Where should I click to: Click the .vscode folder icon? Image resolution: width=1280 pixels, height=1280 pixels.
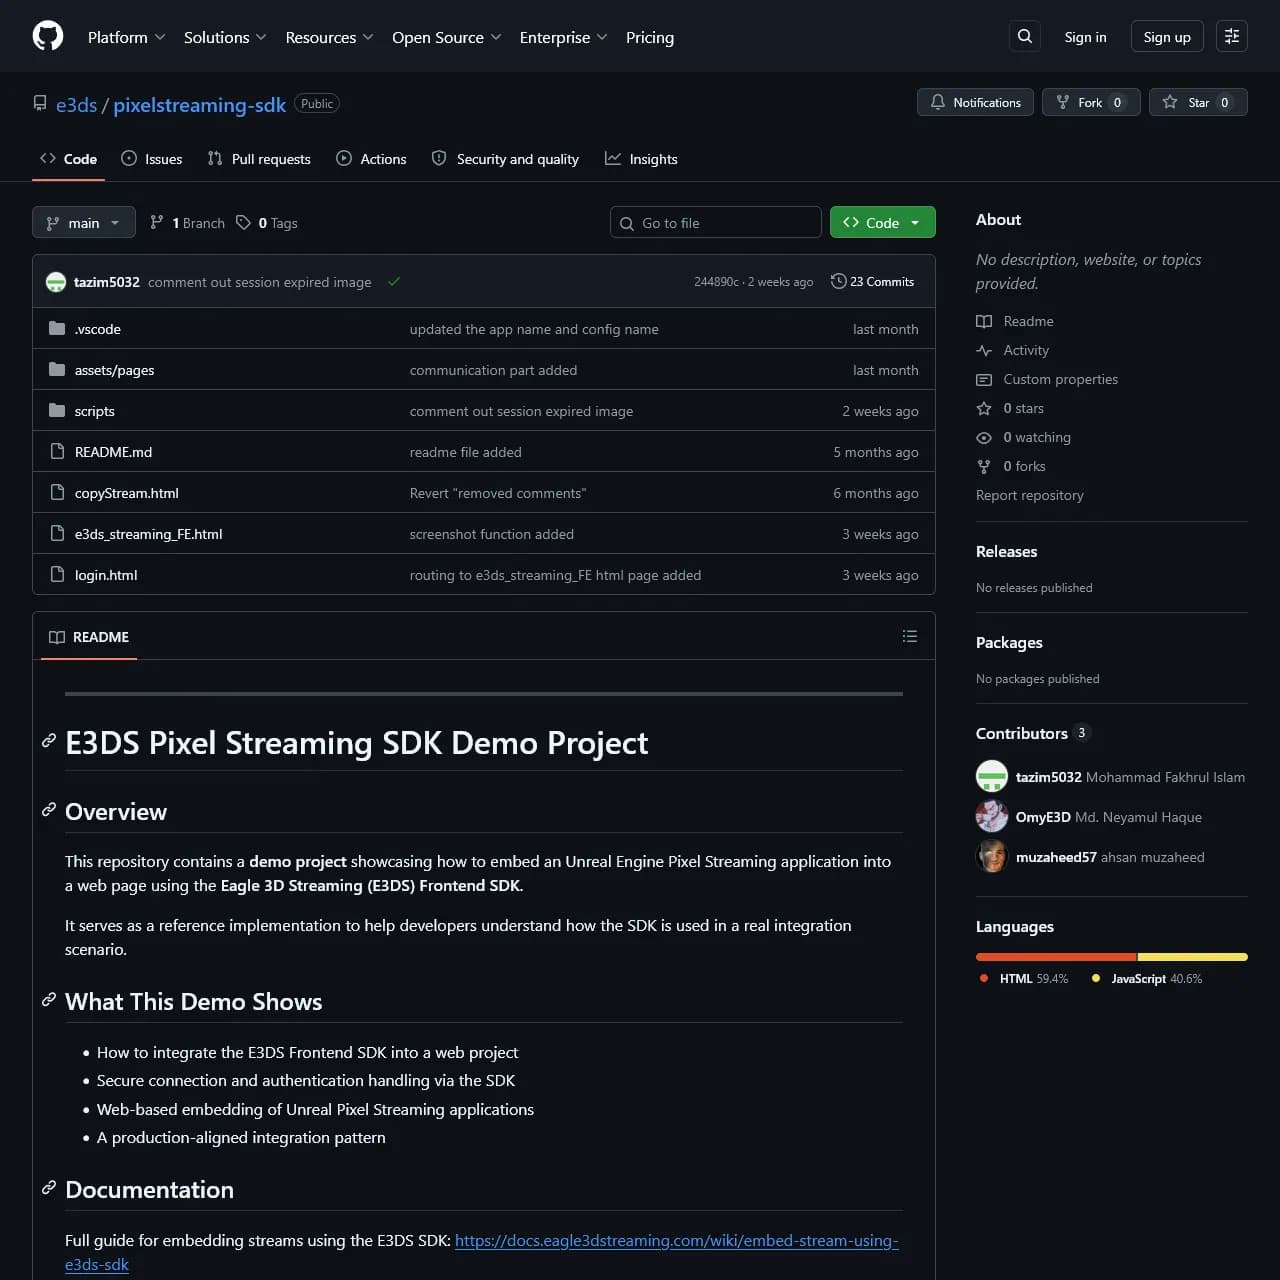[57, 328]
